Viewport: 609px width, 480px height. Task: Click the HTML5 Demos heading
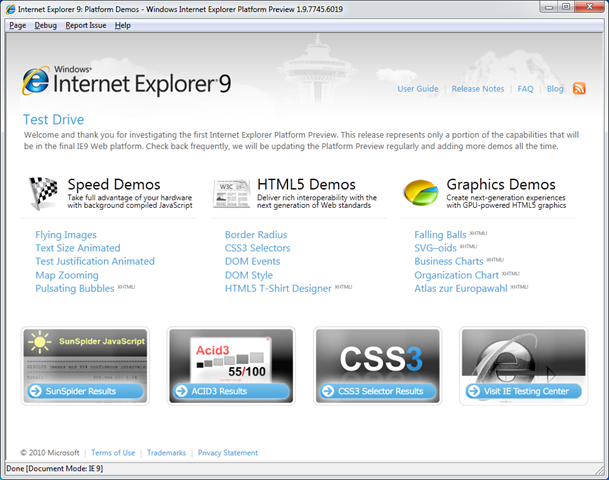pos(306,184)
